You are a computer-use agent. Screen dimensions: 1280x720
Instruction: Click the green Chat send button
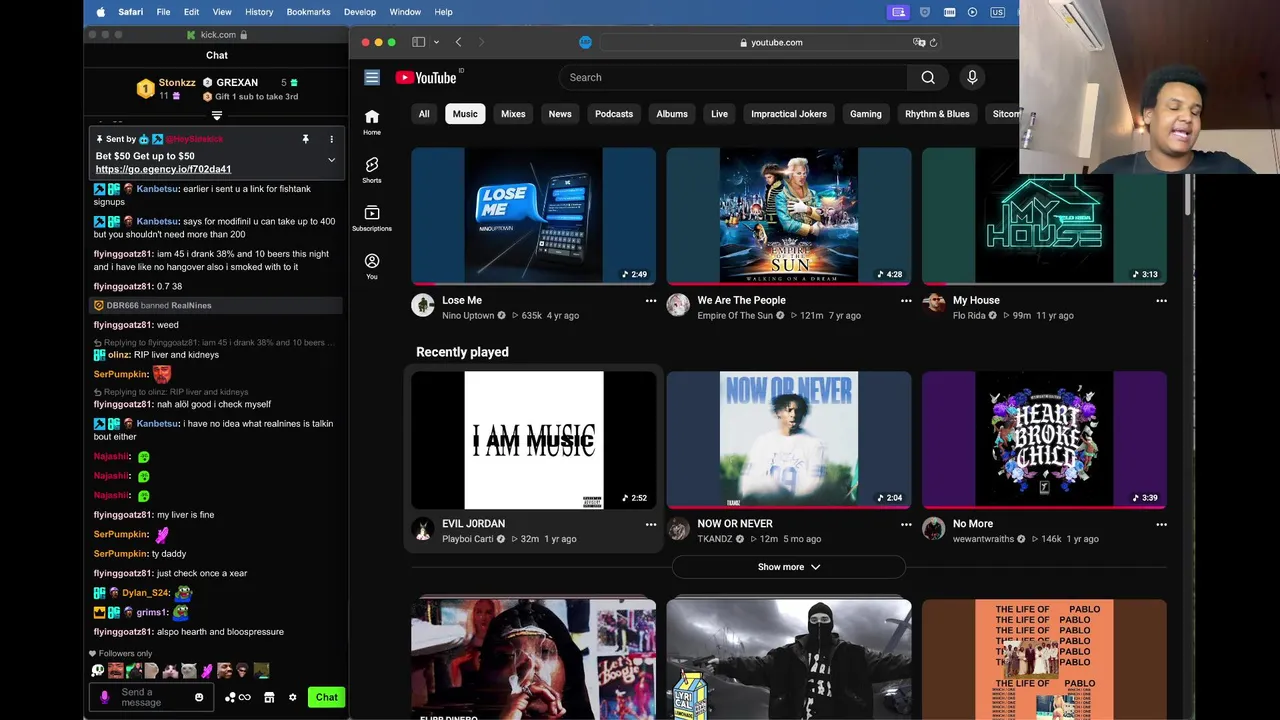coord(327,697)
